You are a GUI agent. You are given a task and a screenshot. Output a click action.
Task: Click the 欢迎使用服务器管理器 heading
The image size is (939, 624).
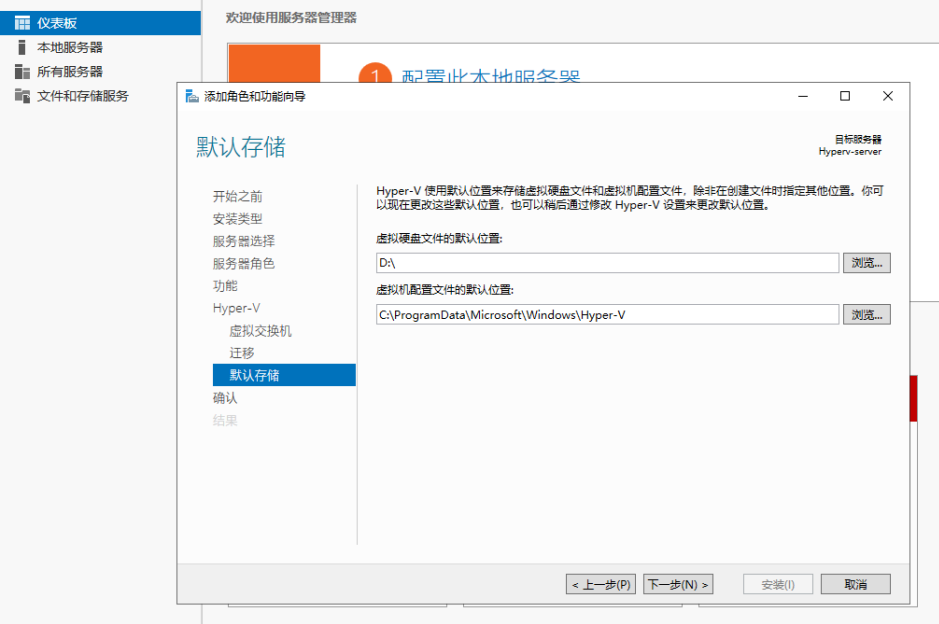click(291, 18)
